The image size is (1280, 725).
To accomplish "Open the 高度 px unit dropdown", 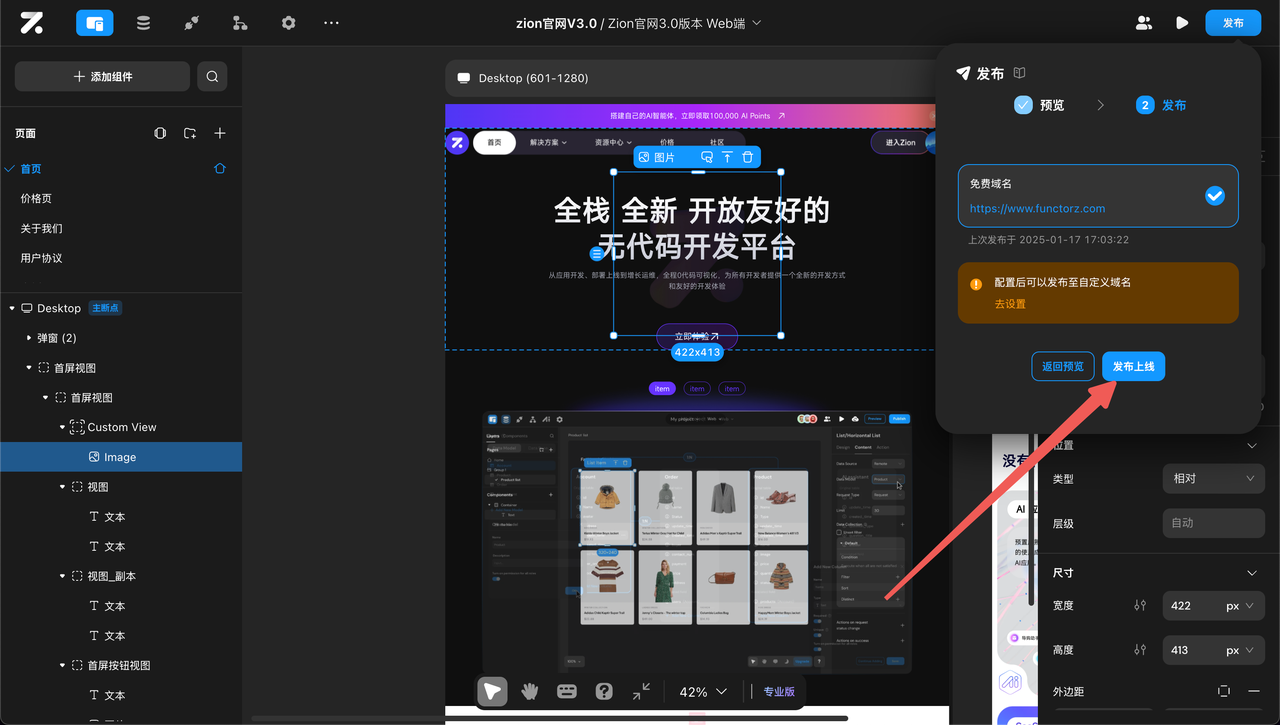I will click(1239, 650).
